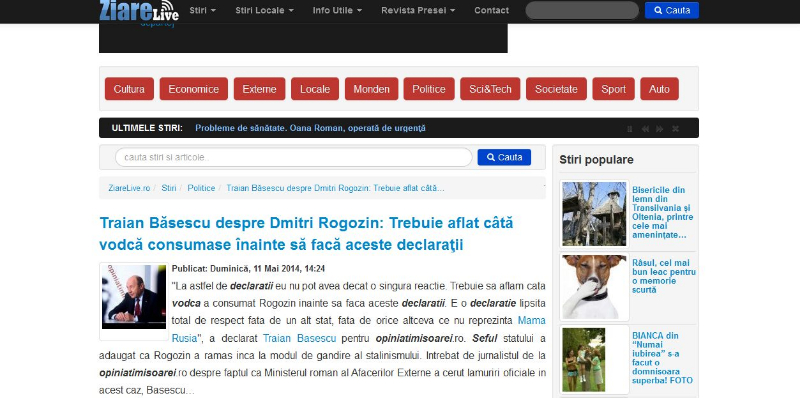Browse the Locale category
This screenshot has width=800, height=398.
click(x=315, y=89)
